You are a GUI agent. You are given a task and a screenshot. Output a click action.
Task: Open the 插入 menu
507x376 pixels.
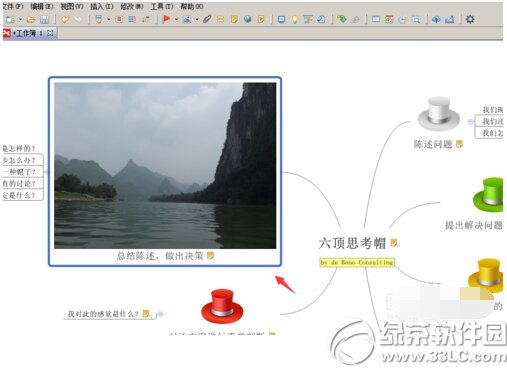[102, 6]
